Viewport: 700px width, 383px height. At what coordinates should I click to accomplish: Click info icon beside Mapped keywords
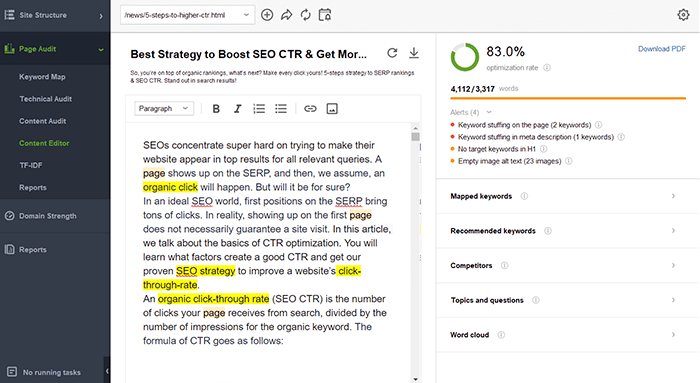coord(524,196)
